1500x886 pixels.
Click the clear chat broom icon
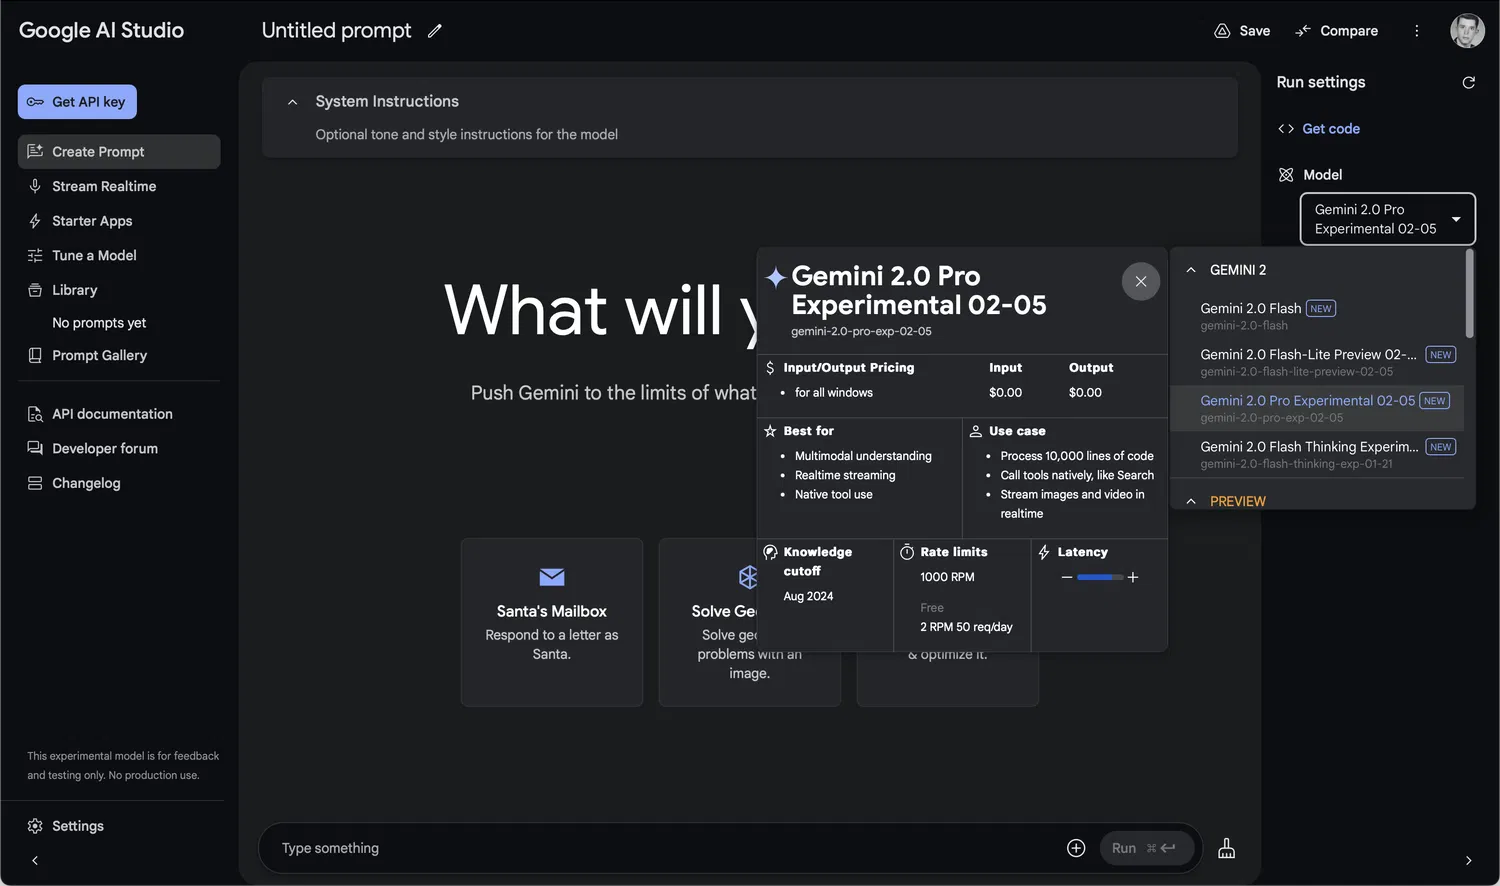1226,848
